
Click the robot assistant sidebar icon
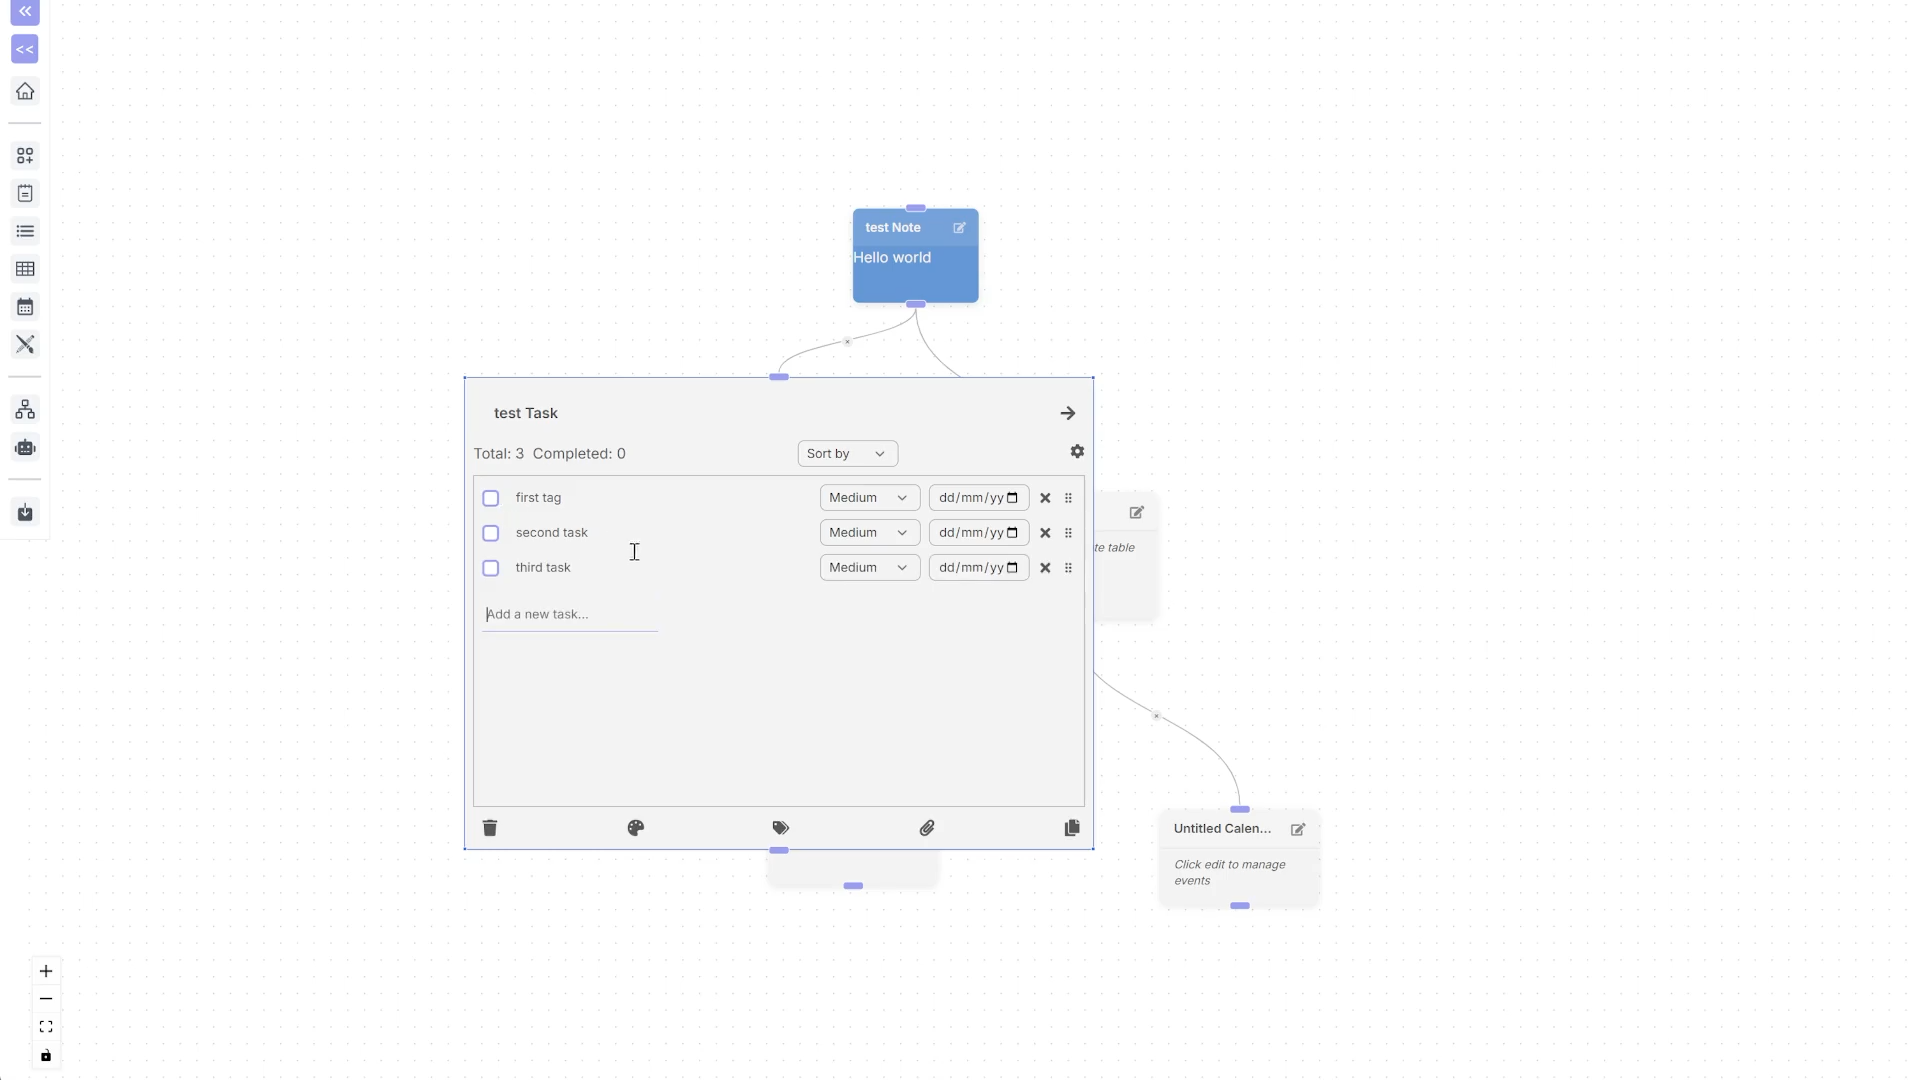click(x=25, y=448)
